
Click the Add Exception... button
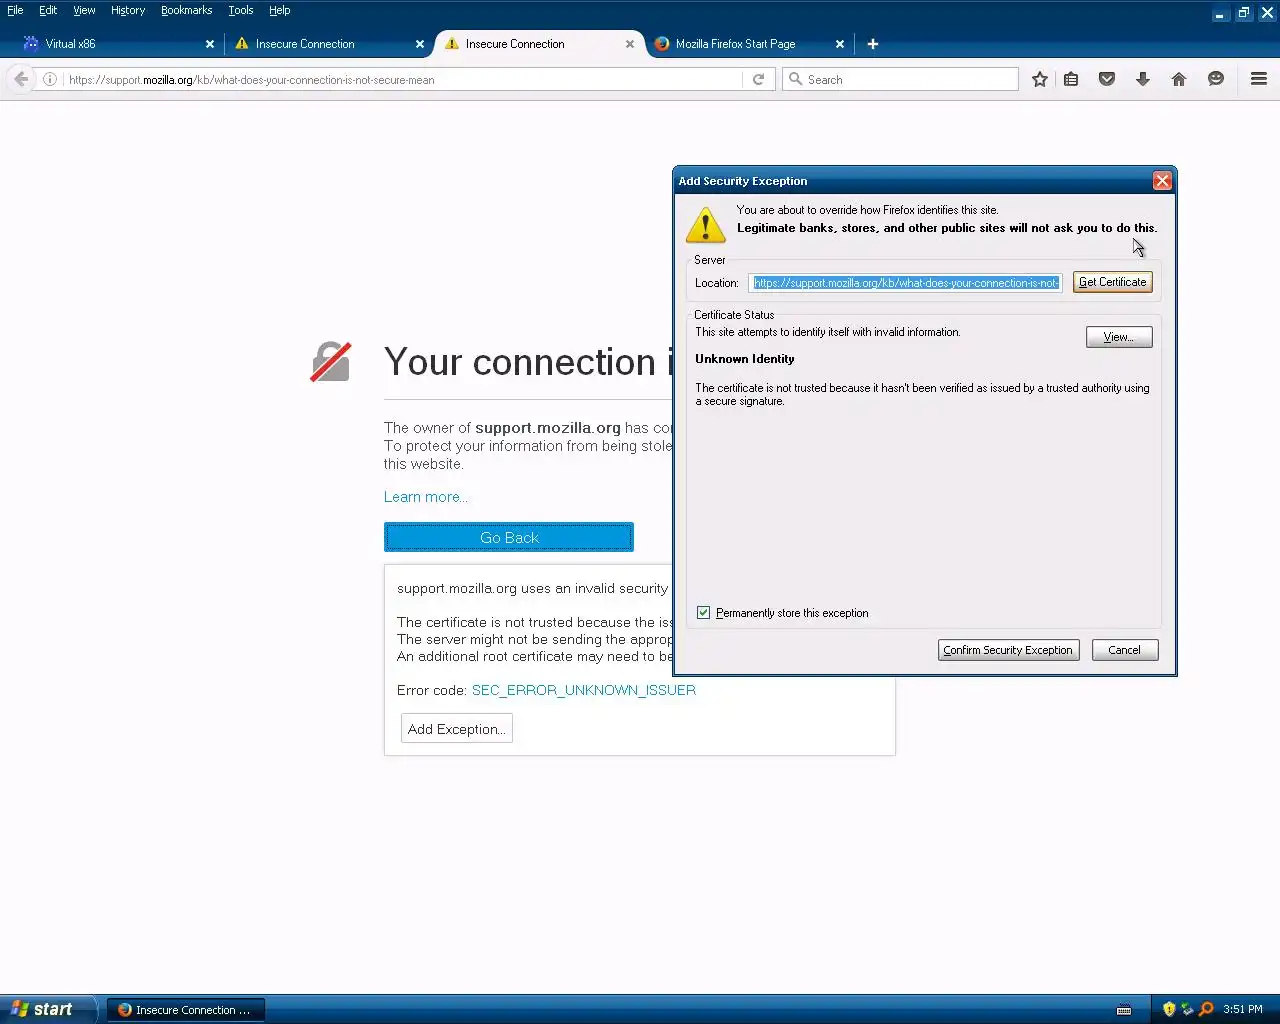456,729
